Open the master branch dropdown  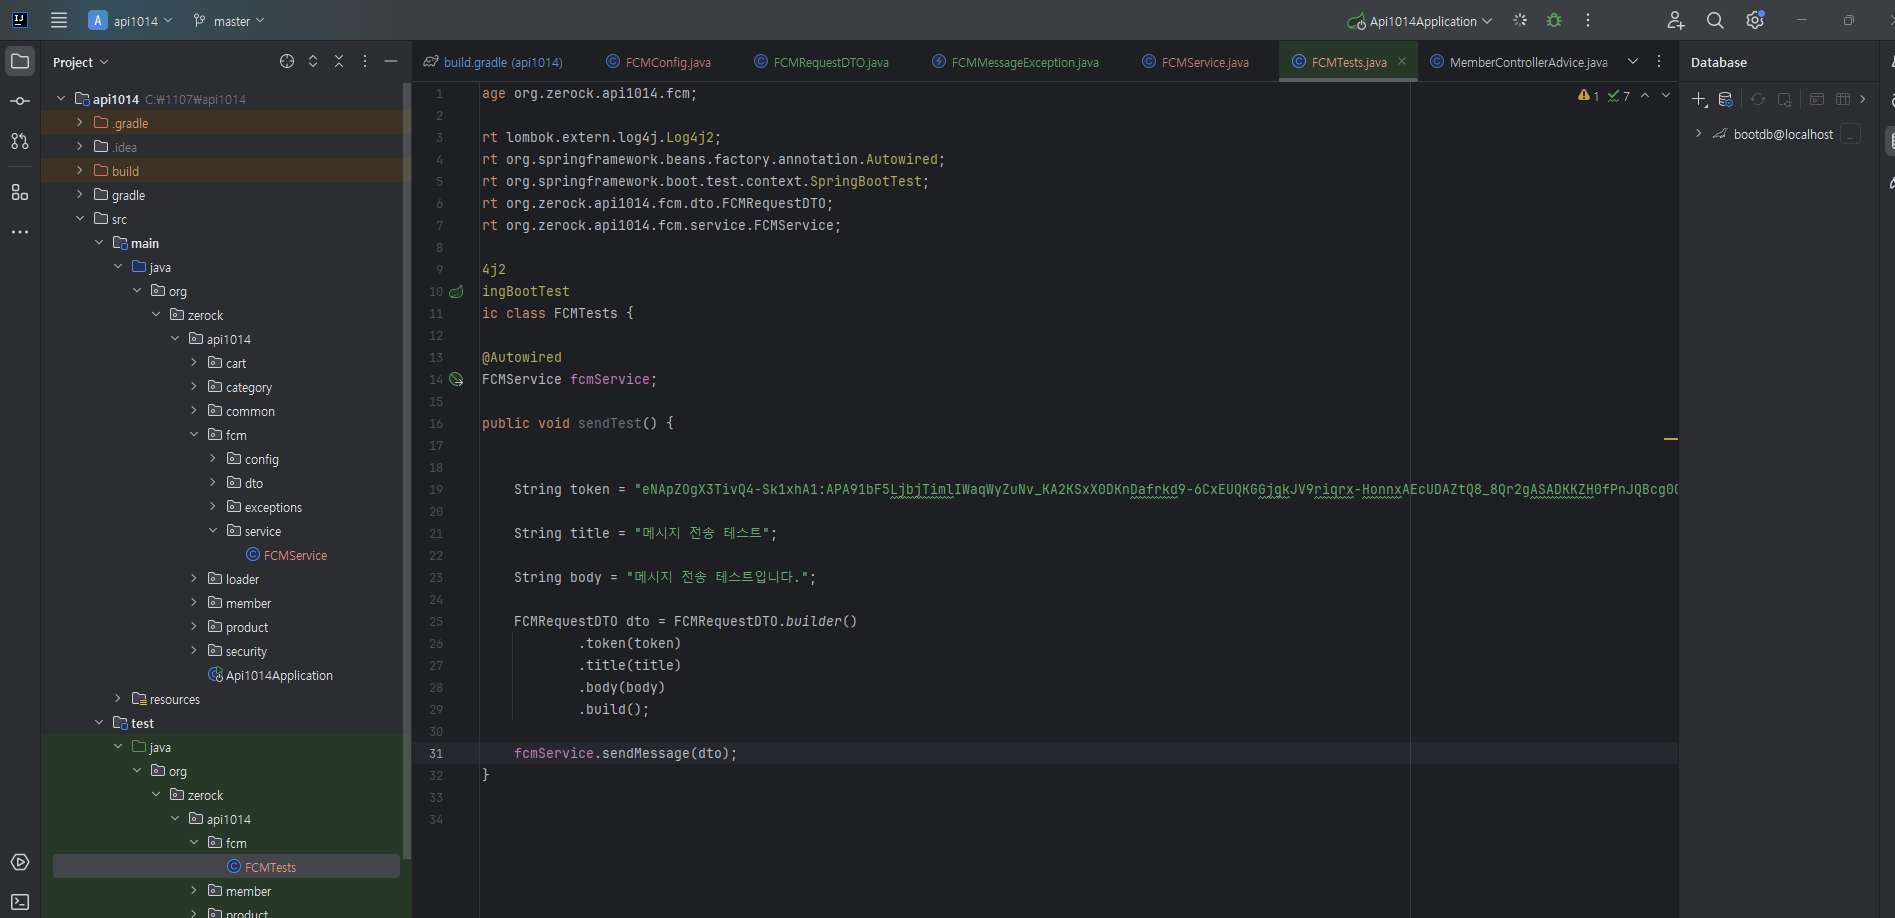(x=229, y=20)
